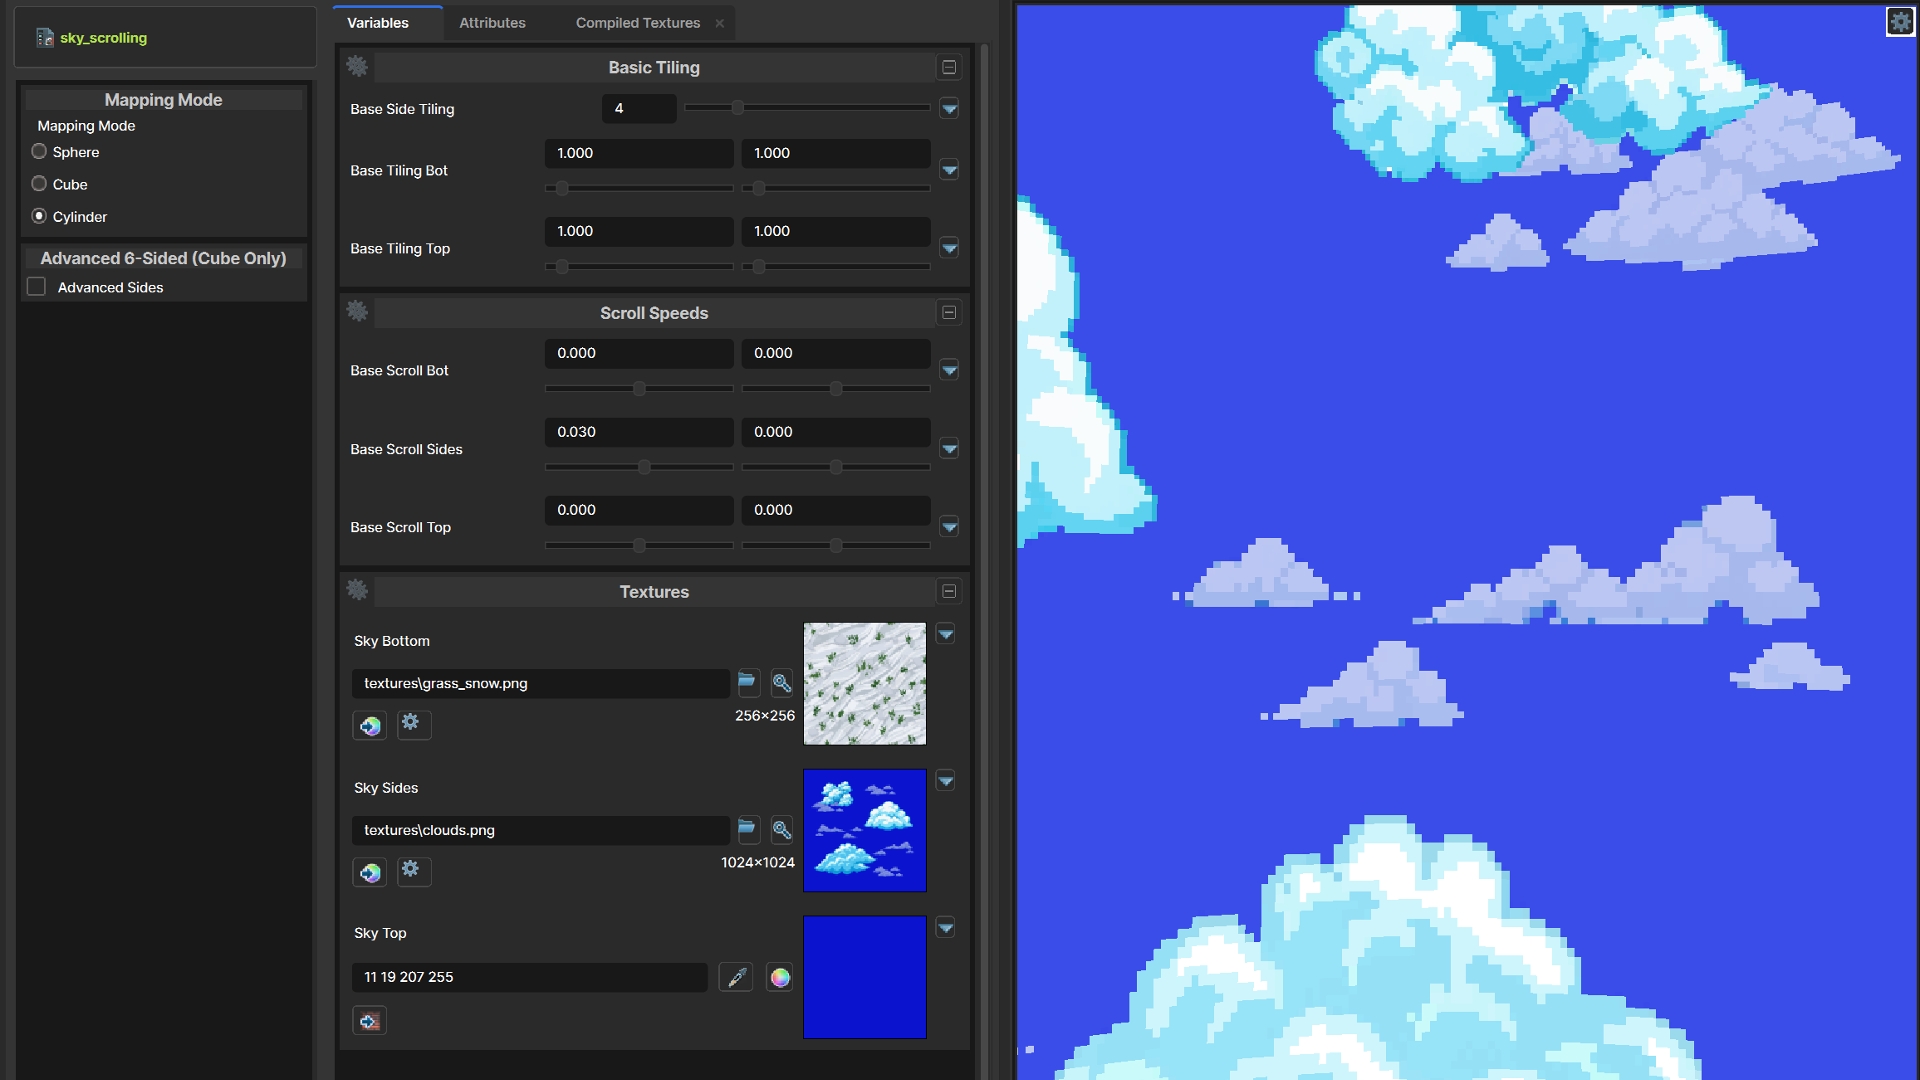Enable Advanced Sides checkbox
The image size is (1920, 1080).
pyautogui.click(x=37, y=287)
